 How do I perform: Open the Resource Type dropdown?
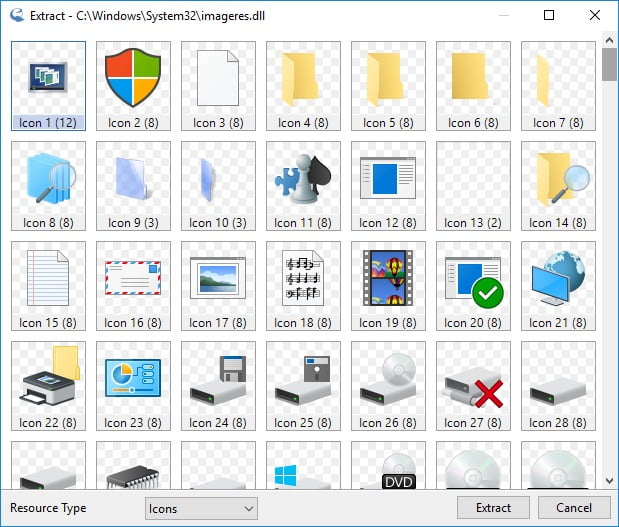[201, 508]
